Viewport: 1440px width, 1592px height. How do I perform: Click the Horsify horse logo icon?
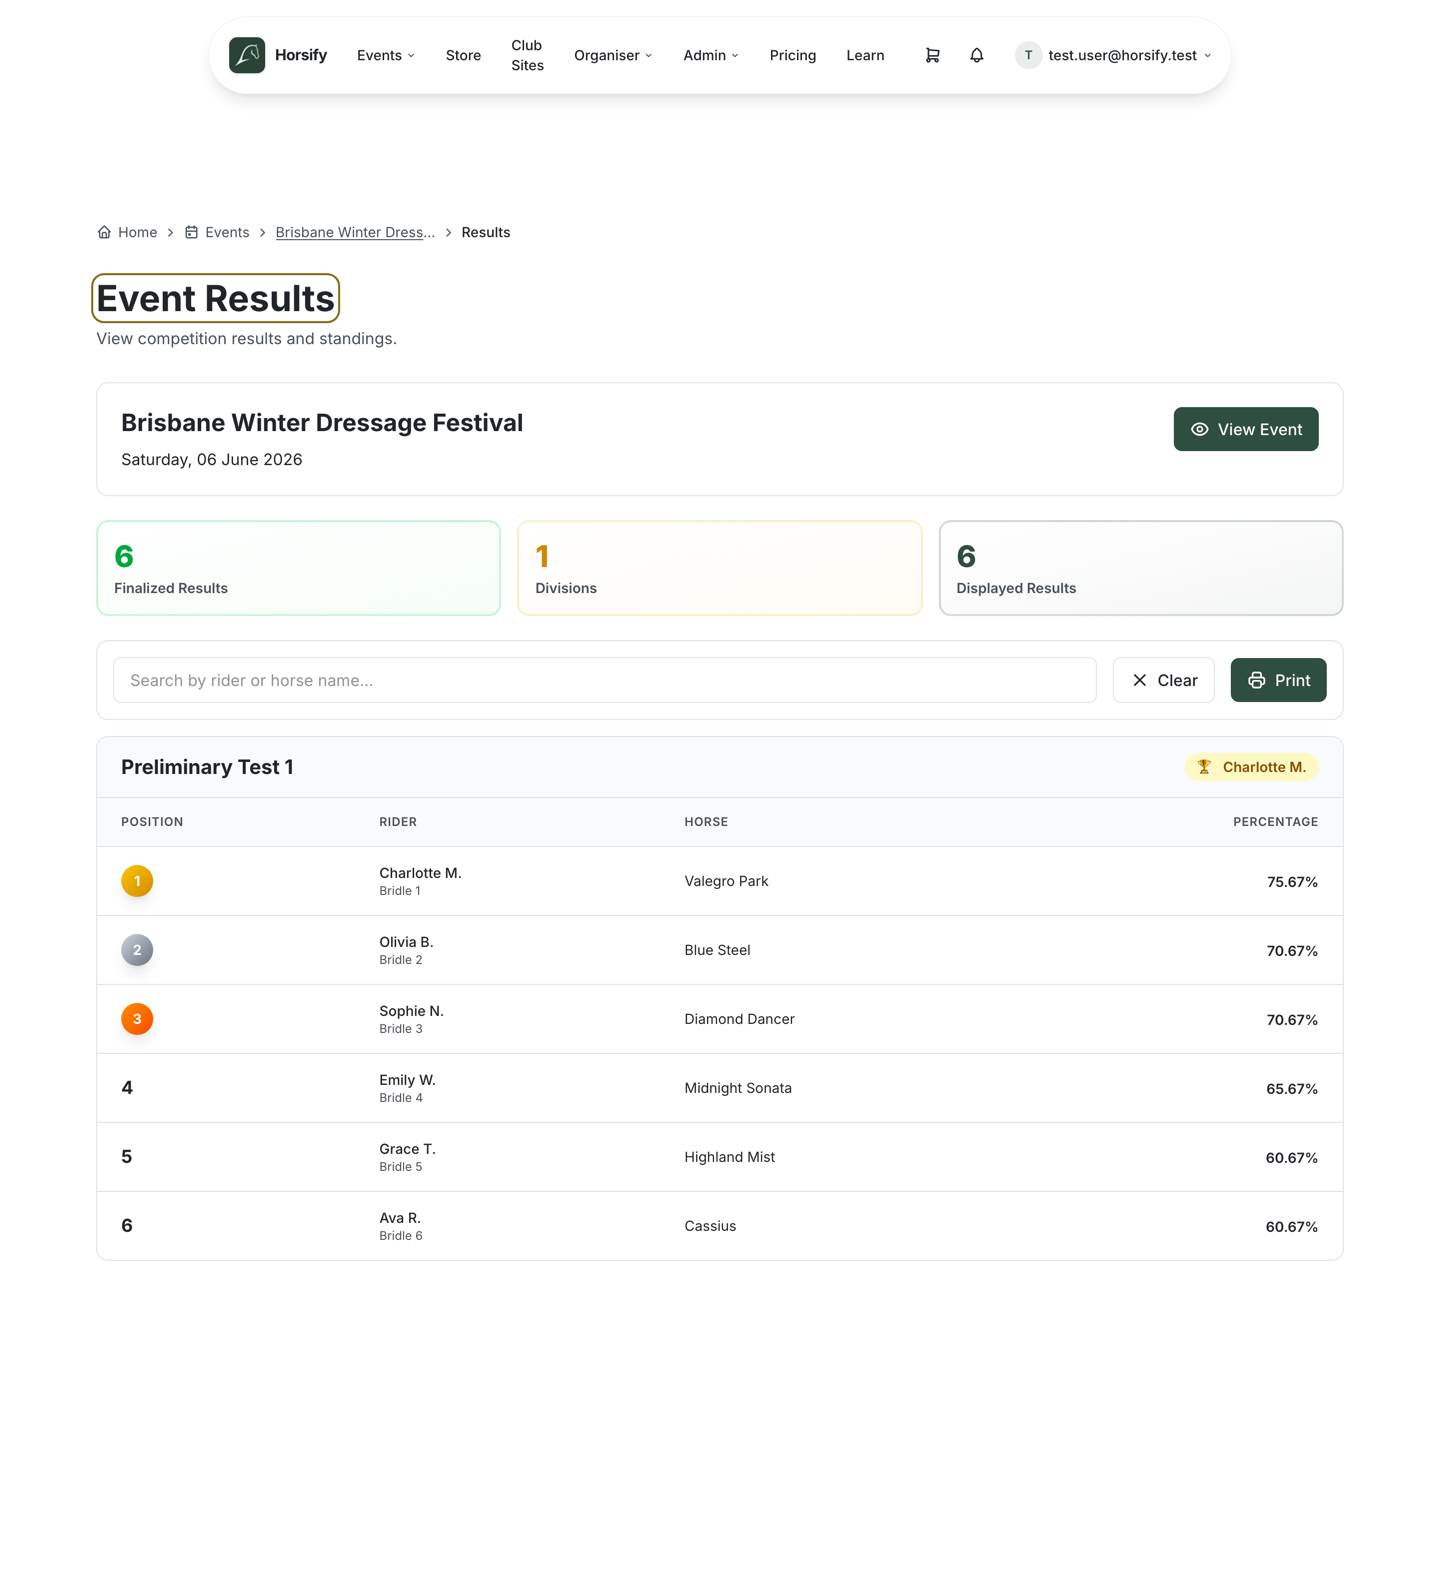pyautogui.click(x=247, y=55)
